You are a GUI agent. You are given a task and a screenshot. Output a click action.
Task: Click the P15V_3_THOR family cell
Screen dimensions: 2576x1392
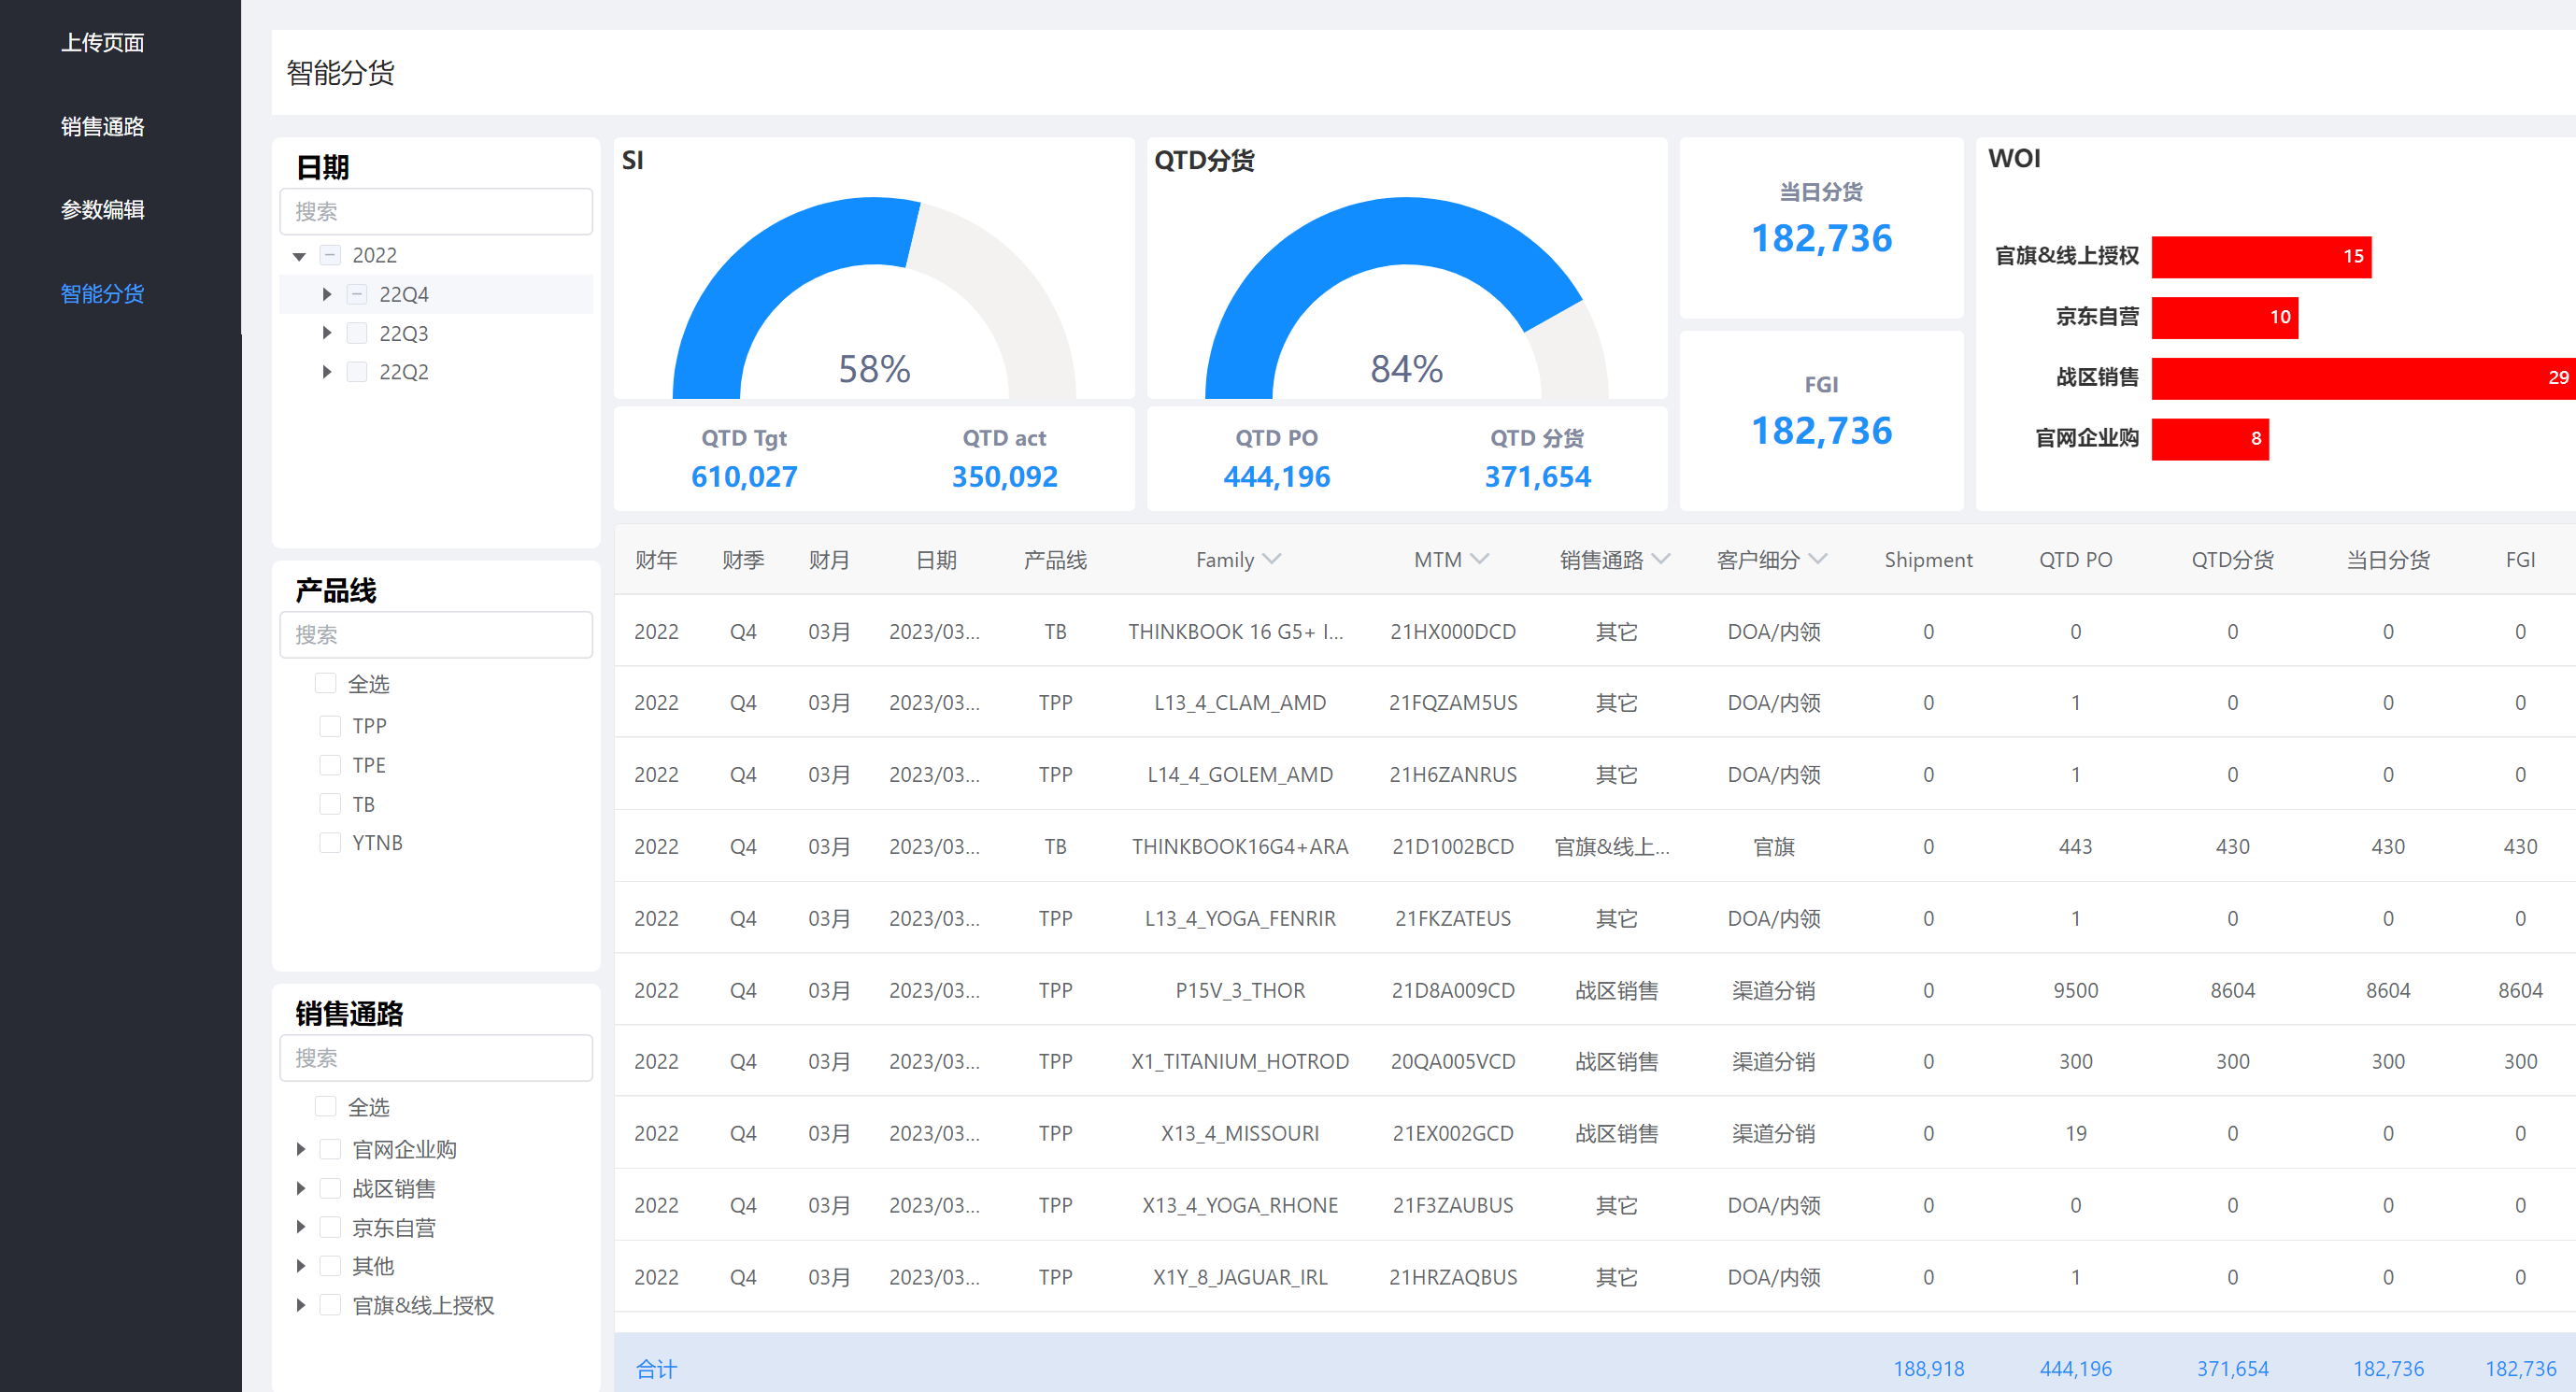(1240, 990)
